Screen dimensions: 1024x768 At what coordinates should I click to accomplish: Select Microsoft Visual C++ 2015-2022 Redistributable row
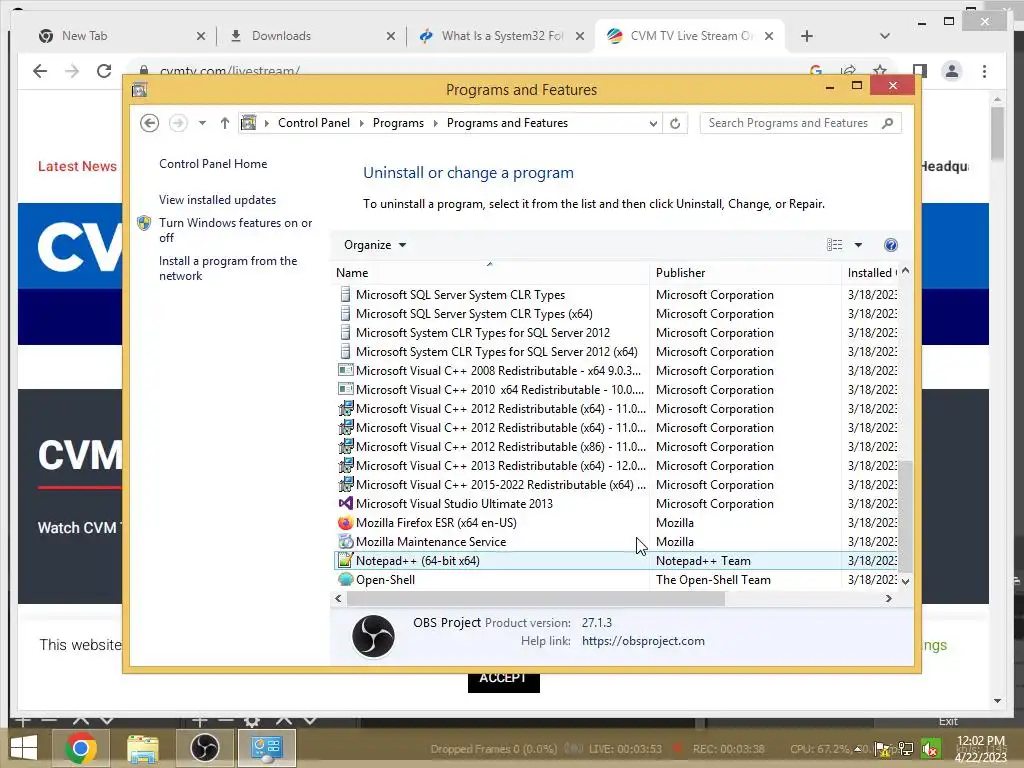click(x=616, y=485)
